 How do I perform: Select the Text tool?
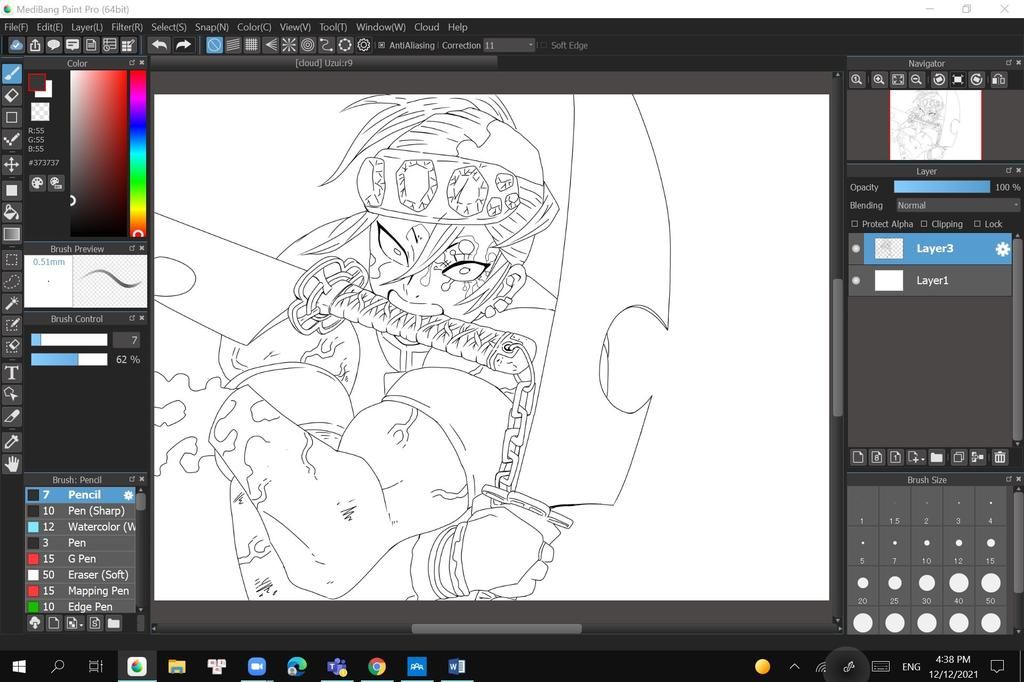click(x=12, y=372)
